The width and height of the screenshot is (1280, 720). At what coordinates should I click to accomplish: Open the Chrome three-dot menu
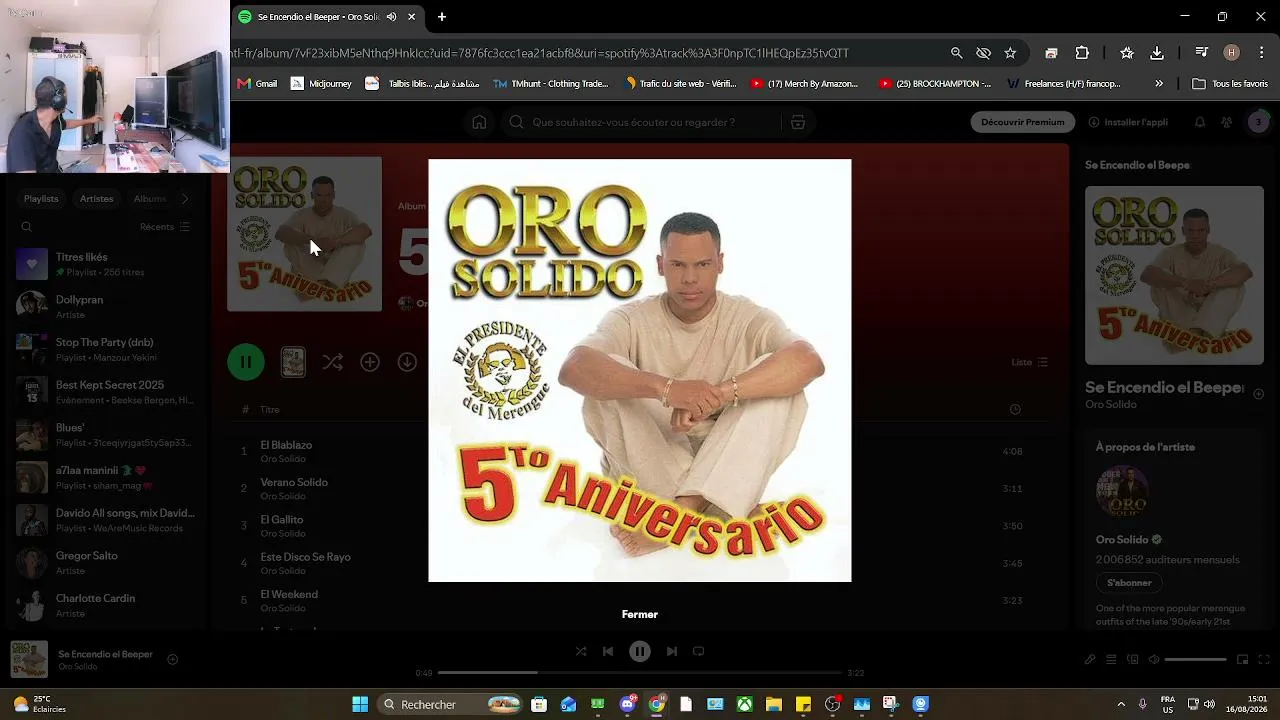(x=1261, y=53)
